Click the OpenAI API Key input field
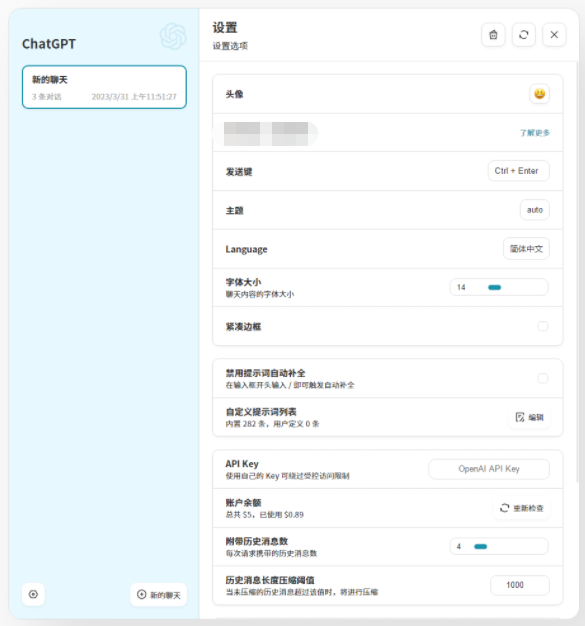The width and height of the screenshot is (585, 626). point(489,469)
